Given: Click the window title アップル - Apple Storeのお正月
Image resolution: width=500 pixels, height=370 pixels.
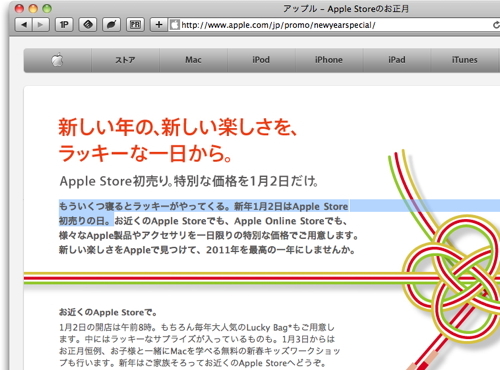Looking at the screenshot, I should click(x=346, y=9).
